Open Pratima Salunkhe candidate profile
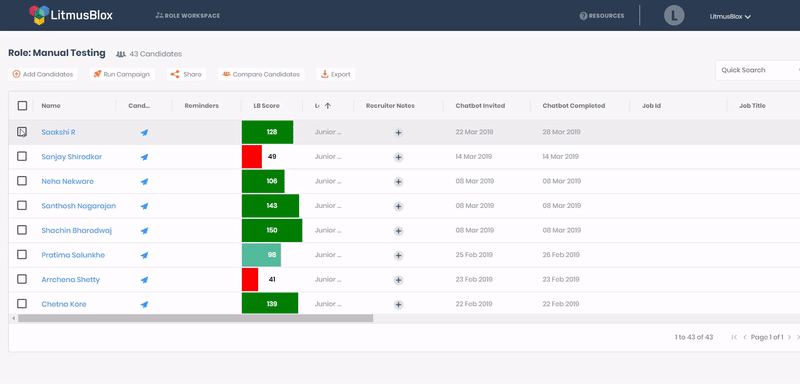Viewport: 800px width, 384px height. pos(73,254)
